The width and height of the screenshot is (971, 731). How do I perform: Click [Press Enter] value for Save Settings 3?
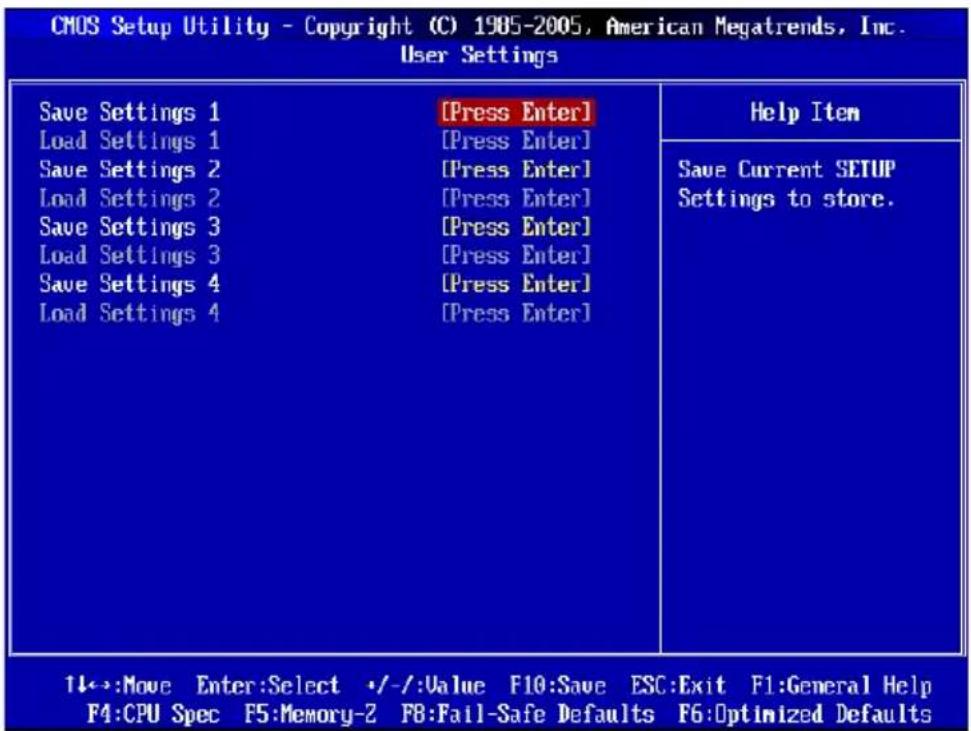tap(516, 227)
